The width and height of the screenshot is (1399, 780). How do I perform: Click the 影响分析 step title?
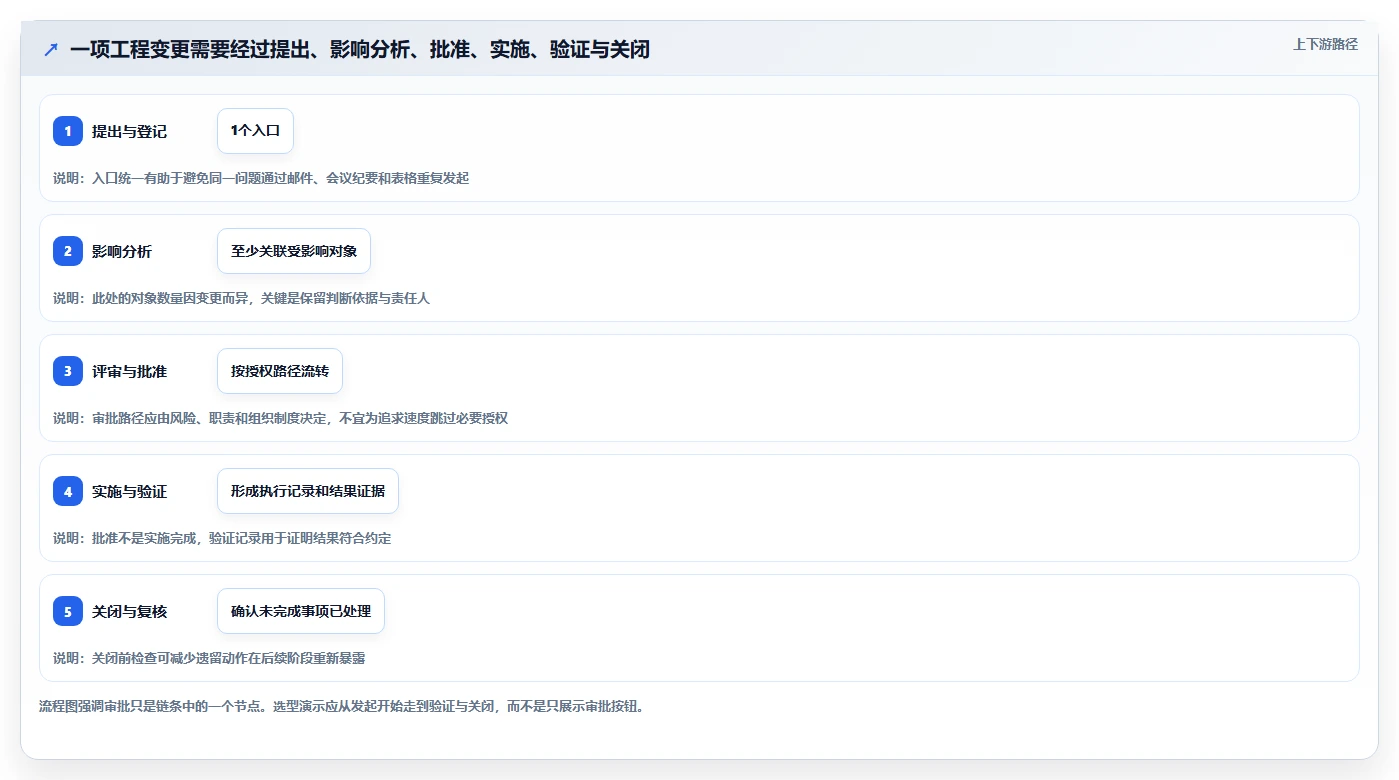pos(122,251)
